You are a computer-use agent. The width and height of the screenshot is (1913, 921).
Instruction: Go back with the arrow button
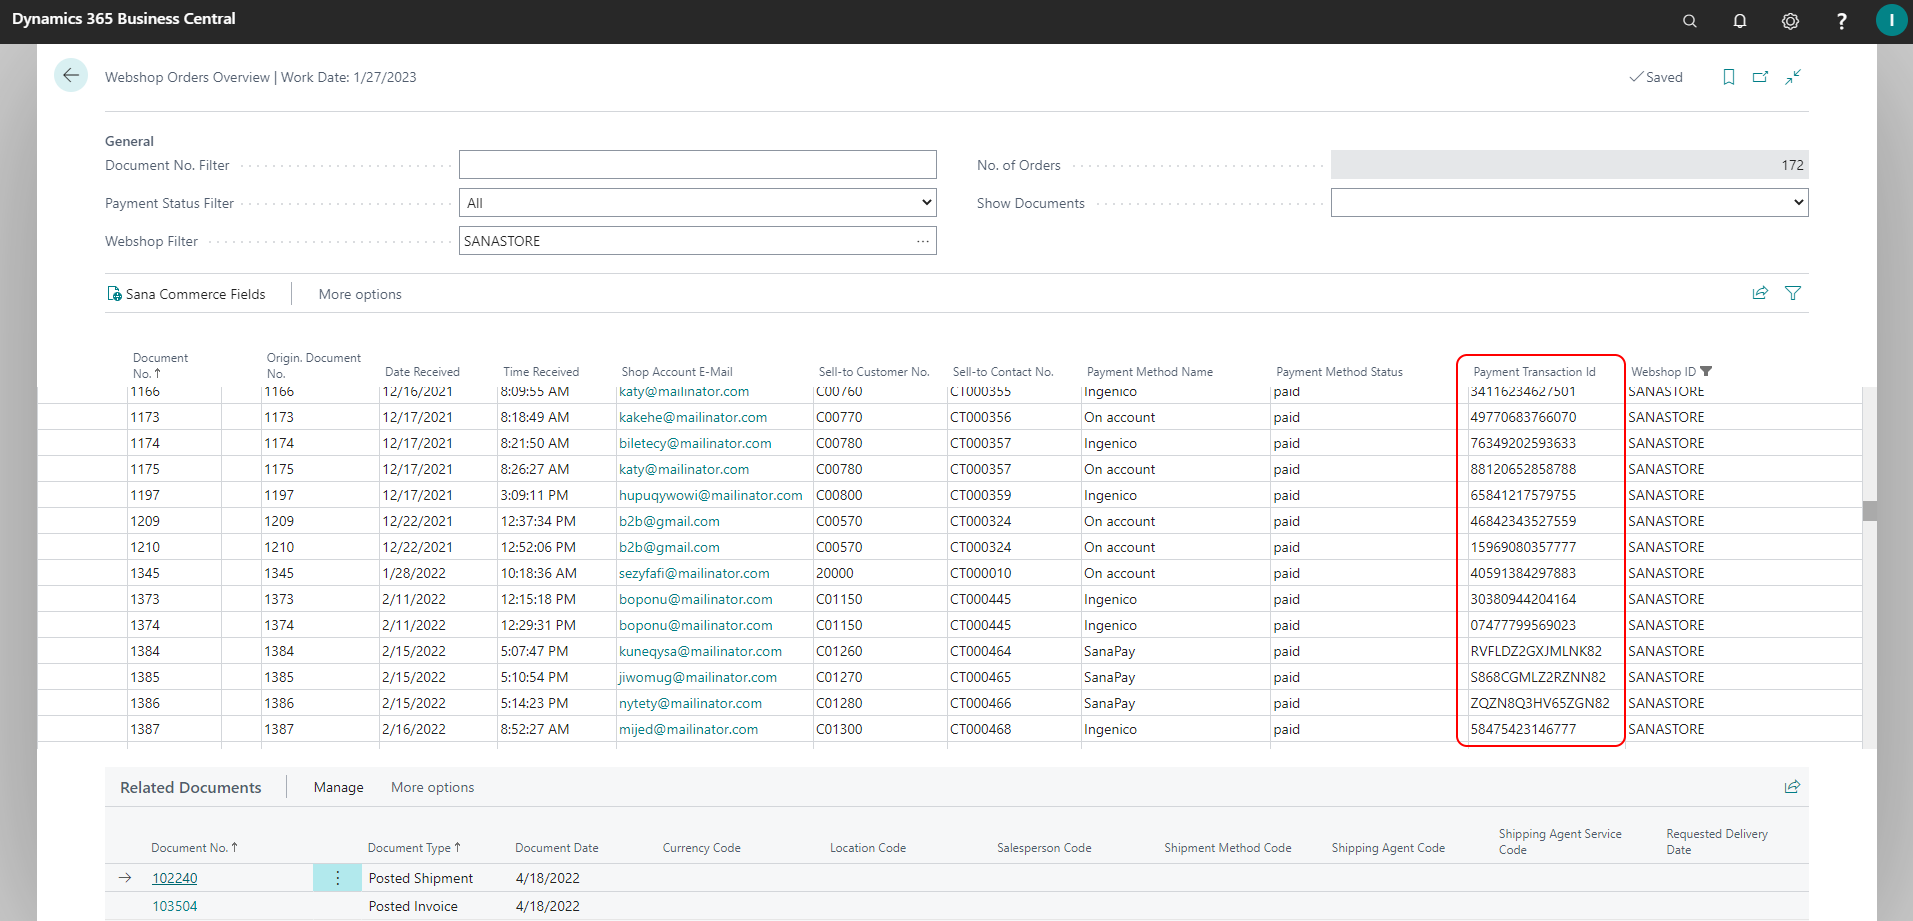click(71, 75)
